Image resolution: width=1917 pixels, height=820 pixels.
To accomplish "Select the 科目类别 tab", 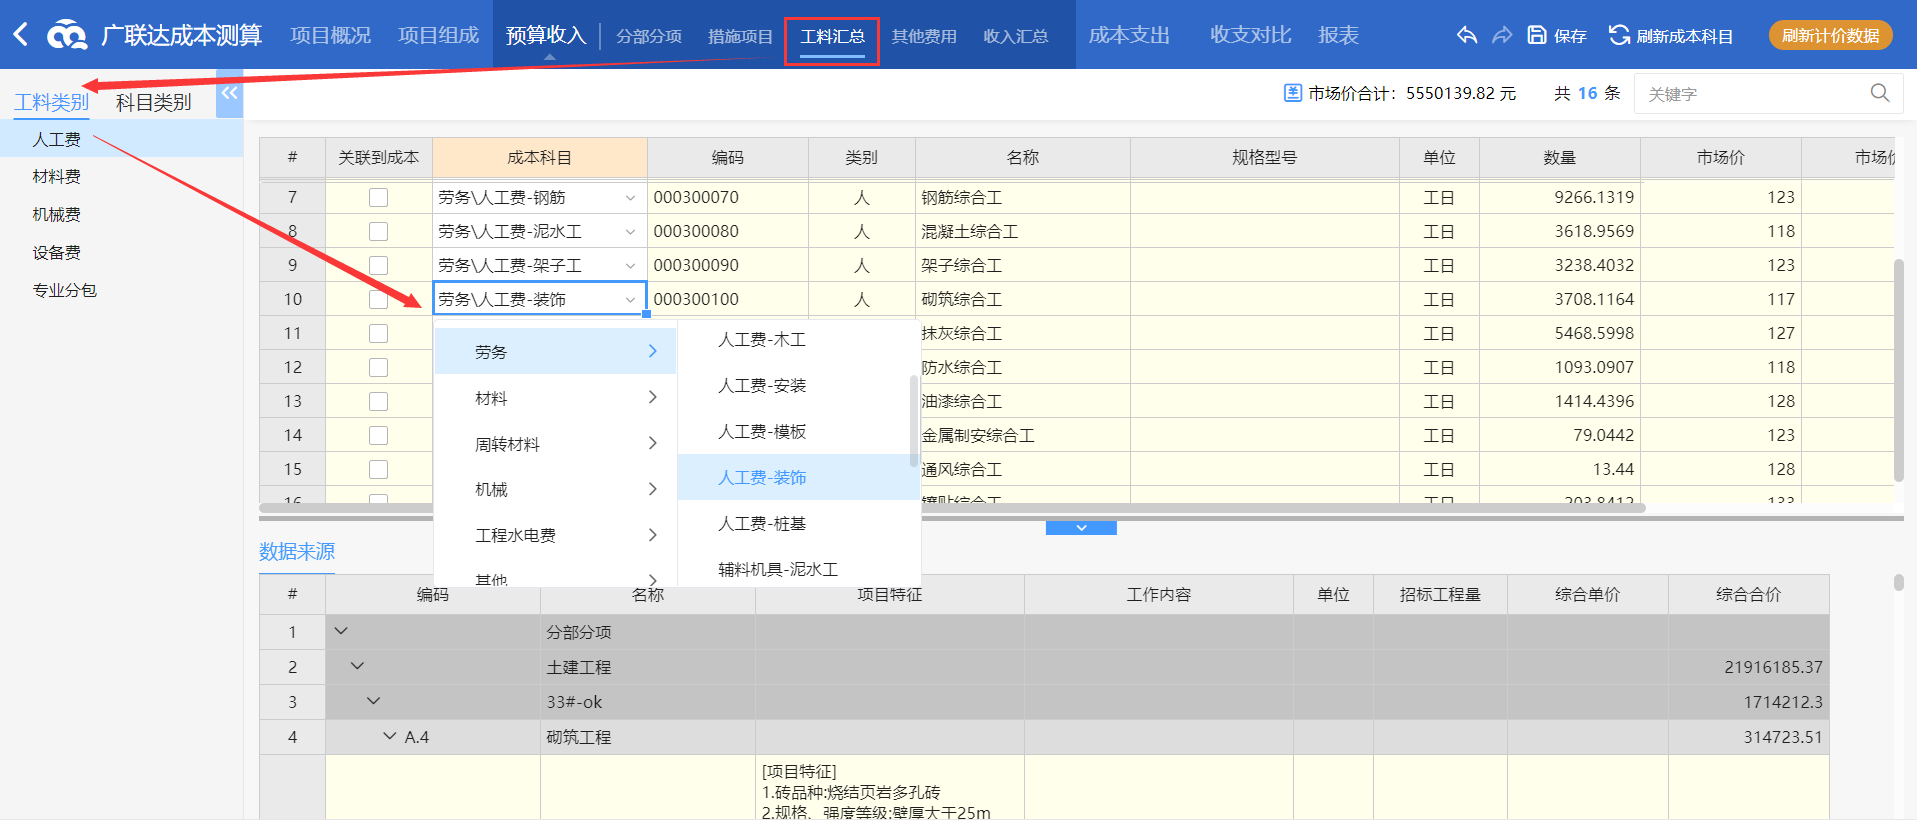I will (153, 102).
